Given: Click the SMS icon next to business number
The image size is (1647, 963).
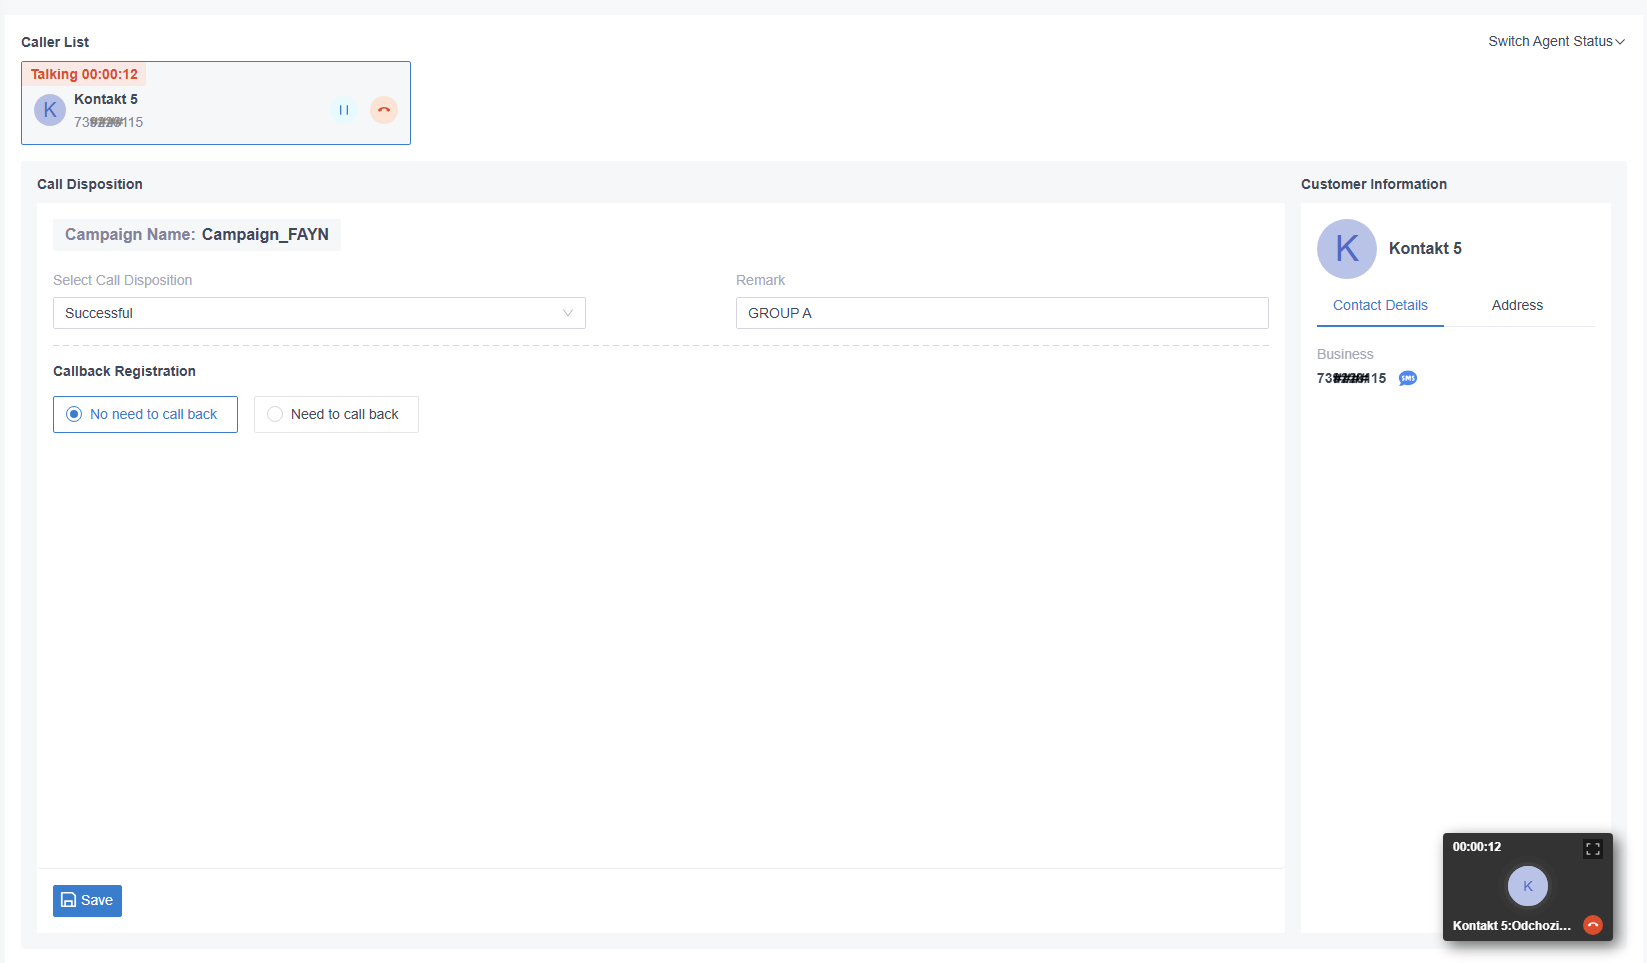Looking at the screenshot, I should [x=1408, y=378].
